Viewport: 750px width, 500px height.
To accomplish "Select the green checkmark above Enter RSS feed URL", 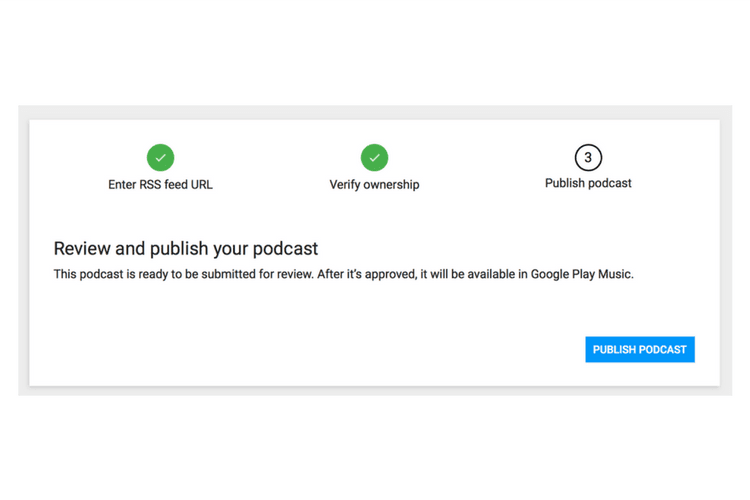I will (160, 157).
